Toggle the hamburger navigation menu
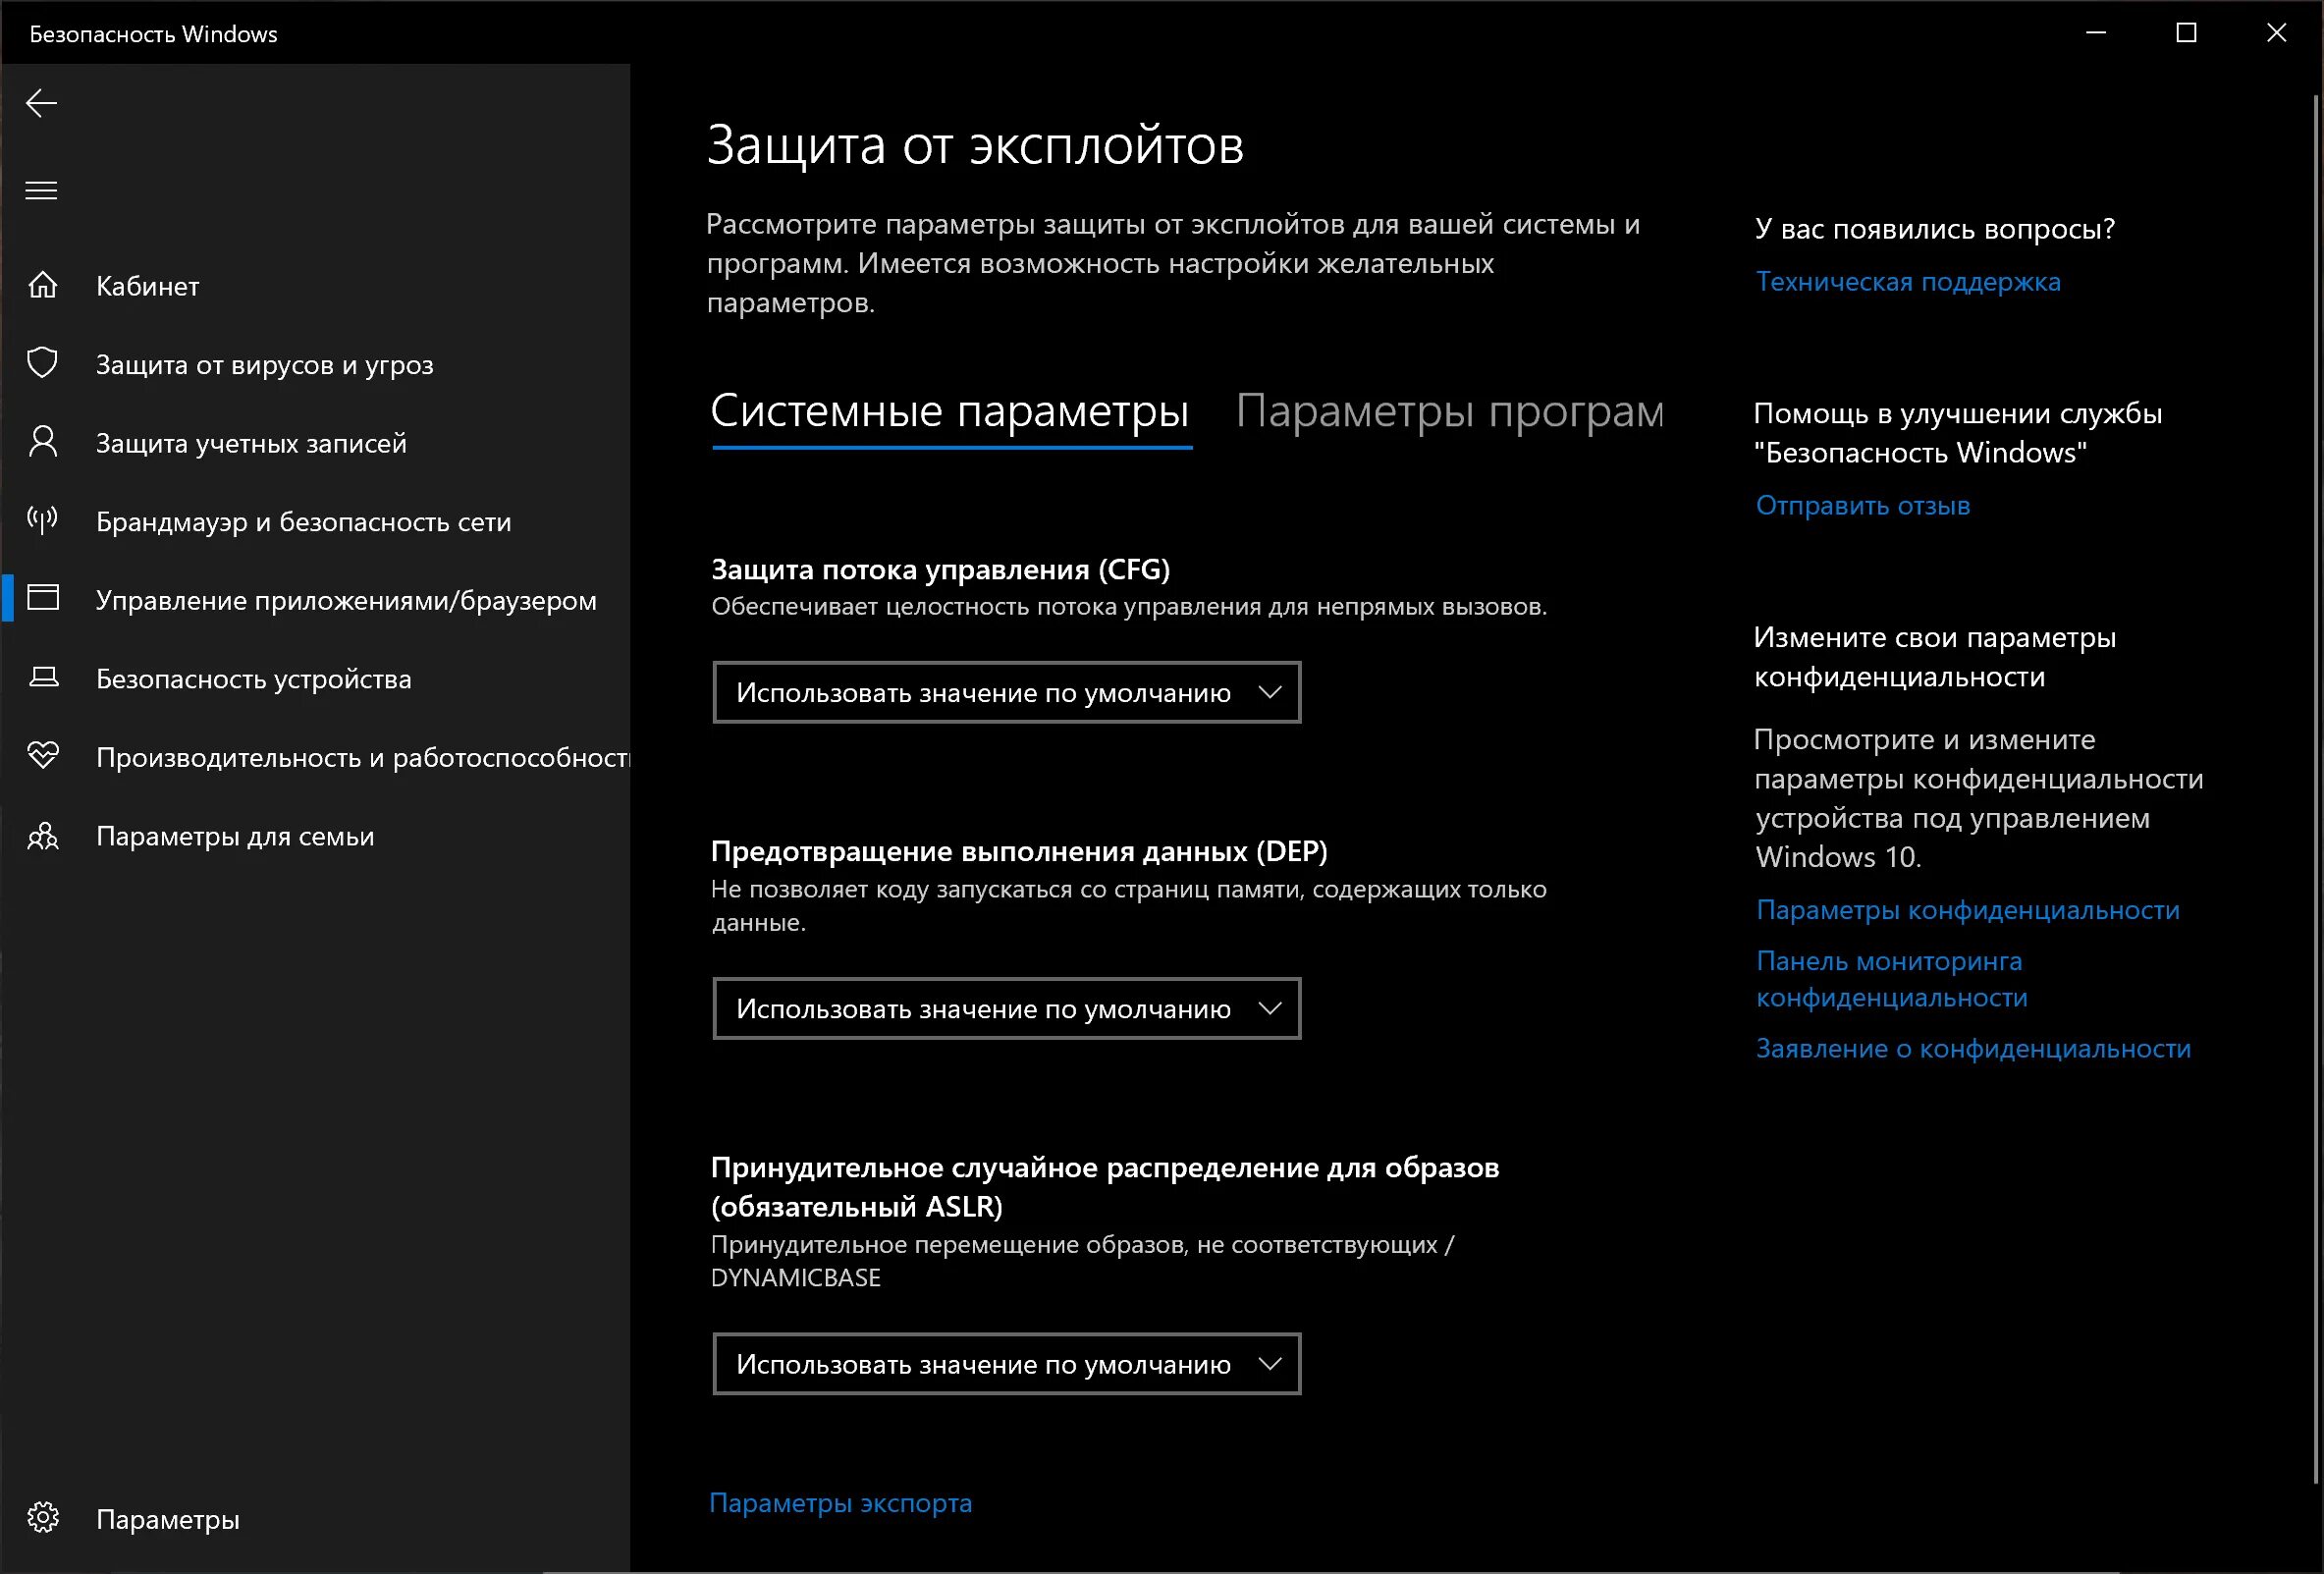The width and height of the screenshot is (2324, 1574). click(41, 190)
